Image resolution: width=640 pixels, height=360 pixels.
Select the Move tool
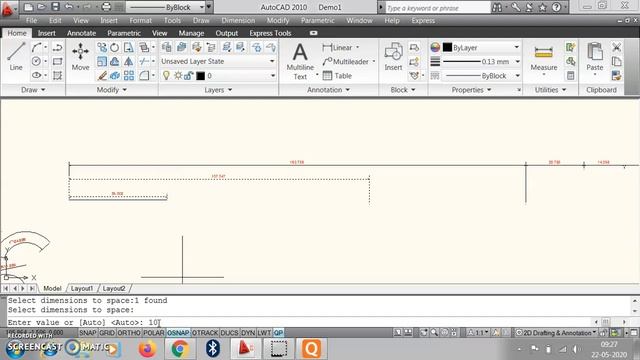click(80, 57)
